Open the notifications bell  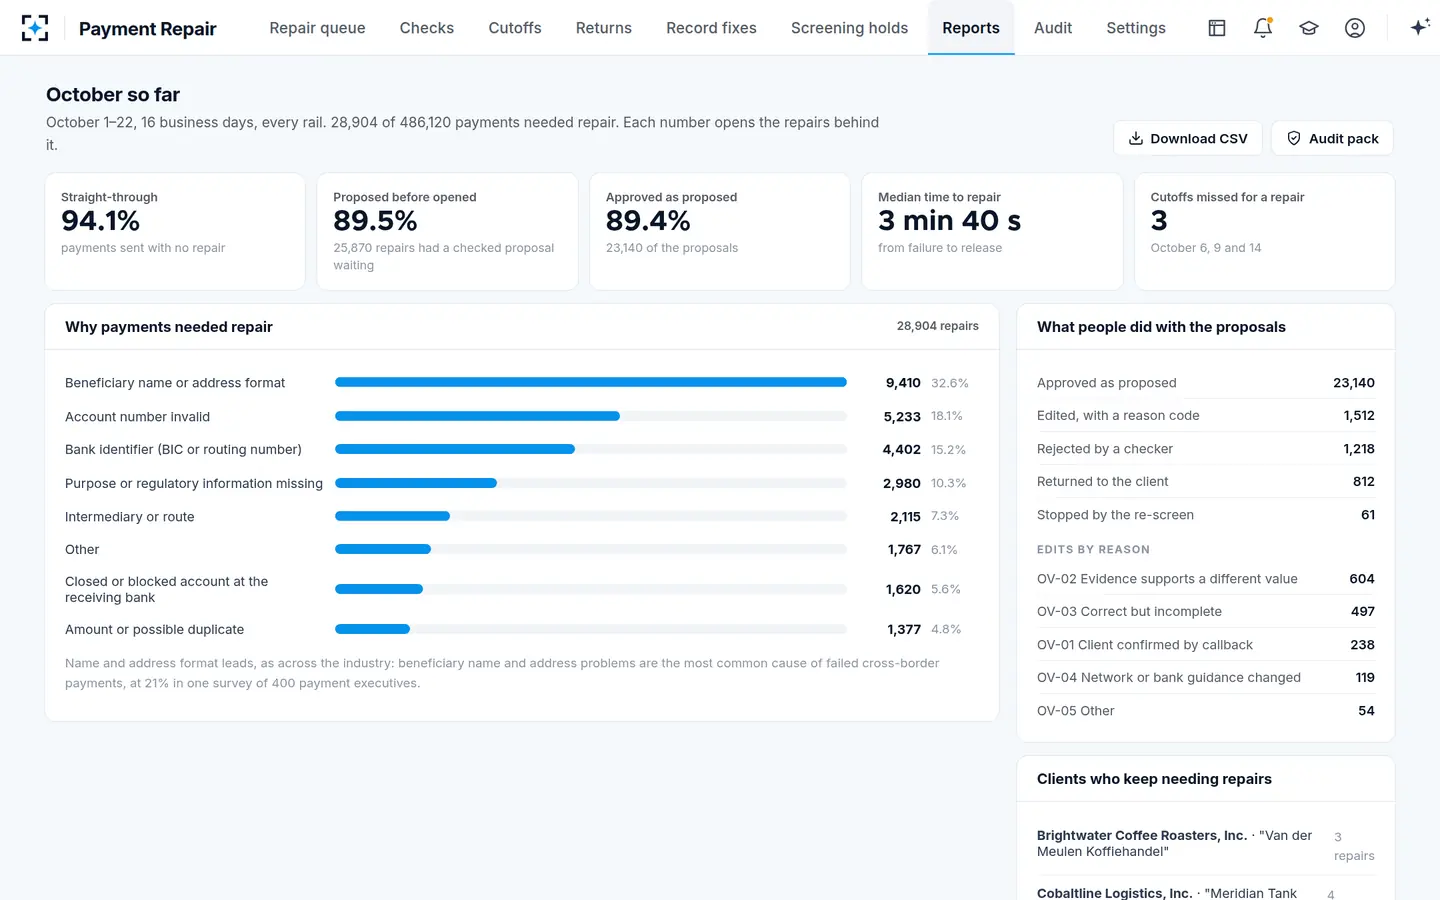point(1263,28)
